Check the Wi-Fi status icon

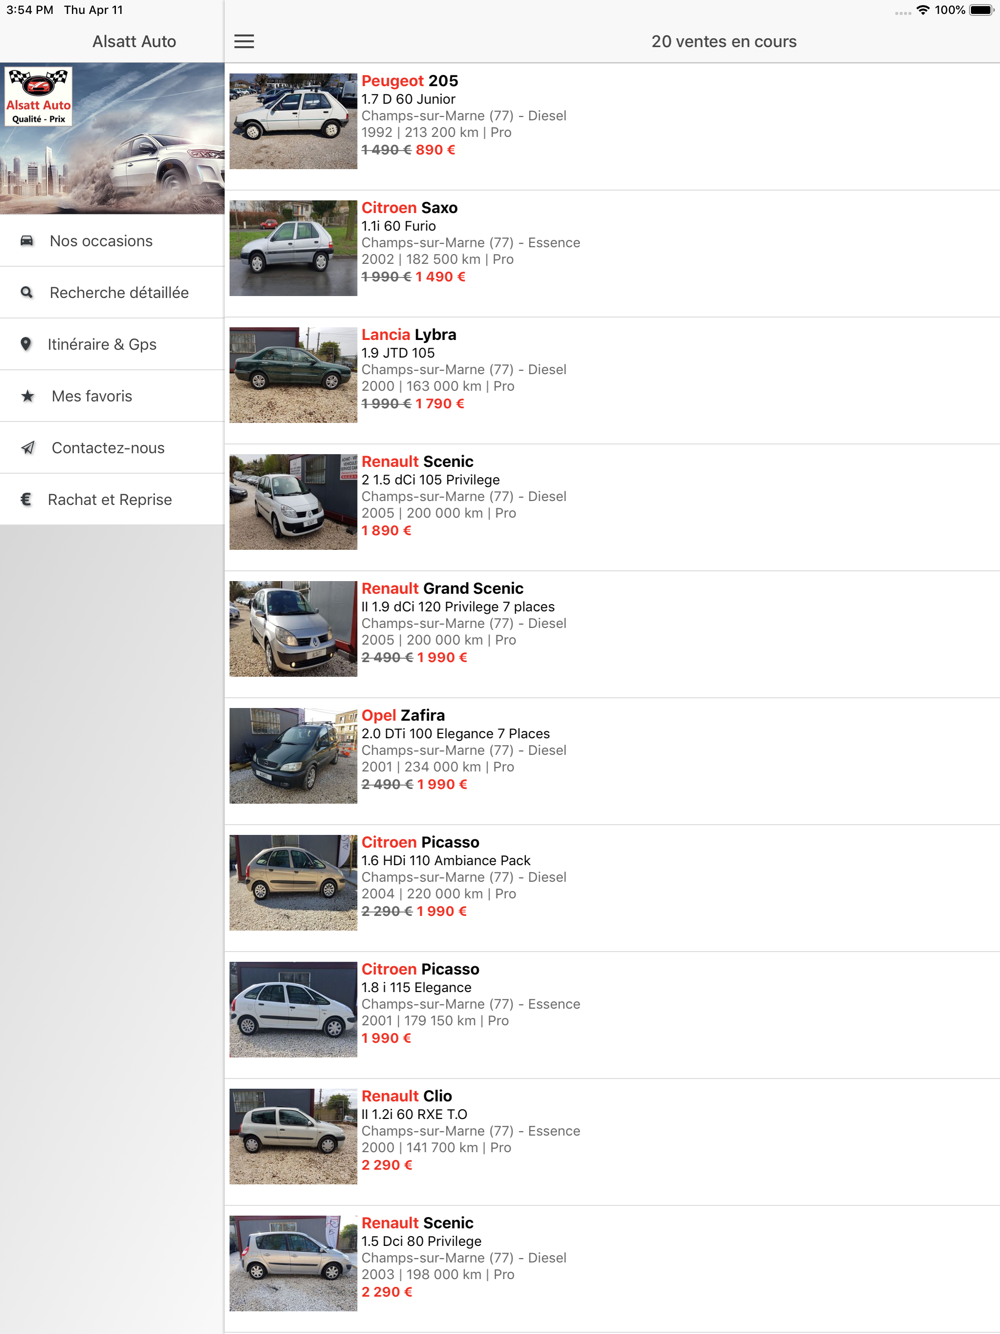pyautogui.click(x=923, y=10)
